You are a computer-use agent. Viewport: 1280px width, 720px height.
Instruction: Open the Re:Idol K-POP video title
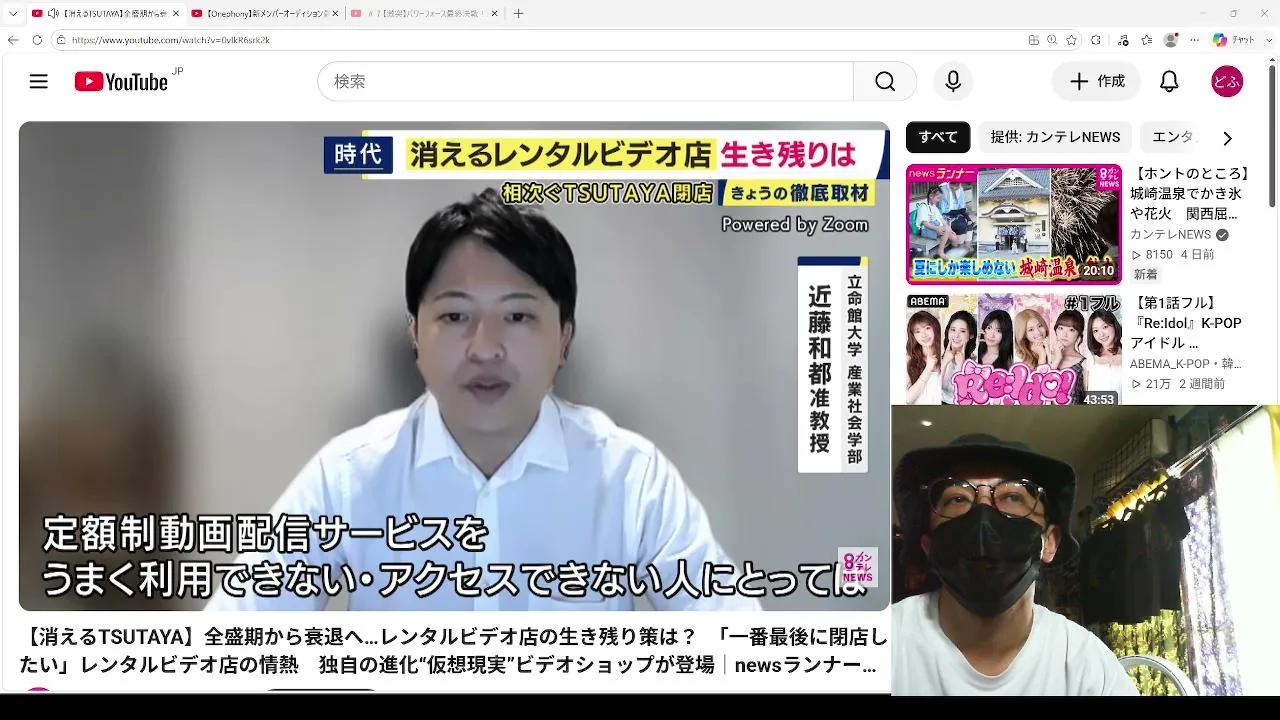point(1186,323)
